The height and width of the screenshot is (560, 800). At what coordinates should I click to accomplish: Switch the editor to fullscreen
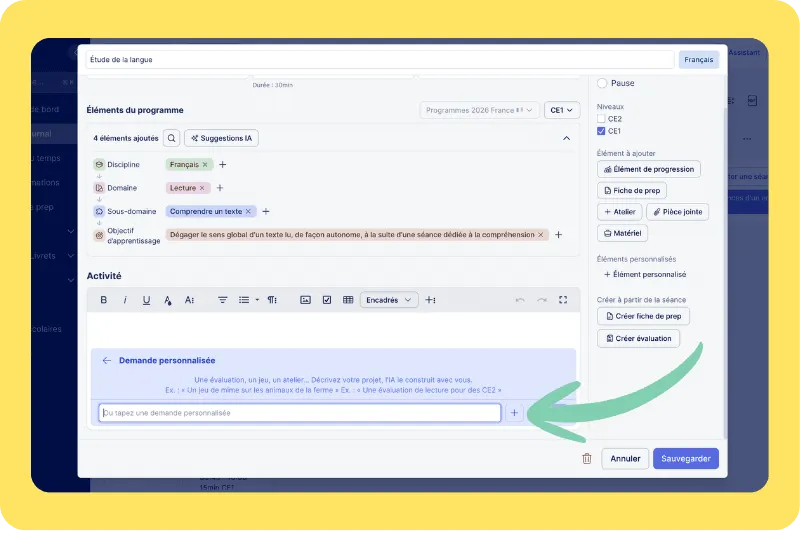563,300
